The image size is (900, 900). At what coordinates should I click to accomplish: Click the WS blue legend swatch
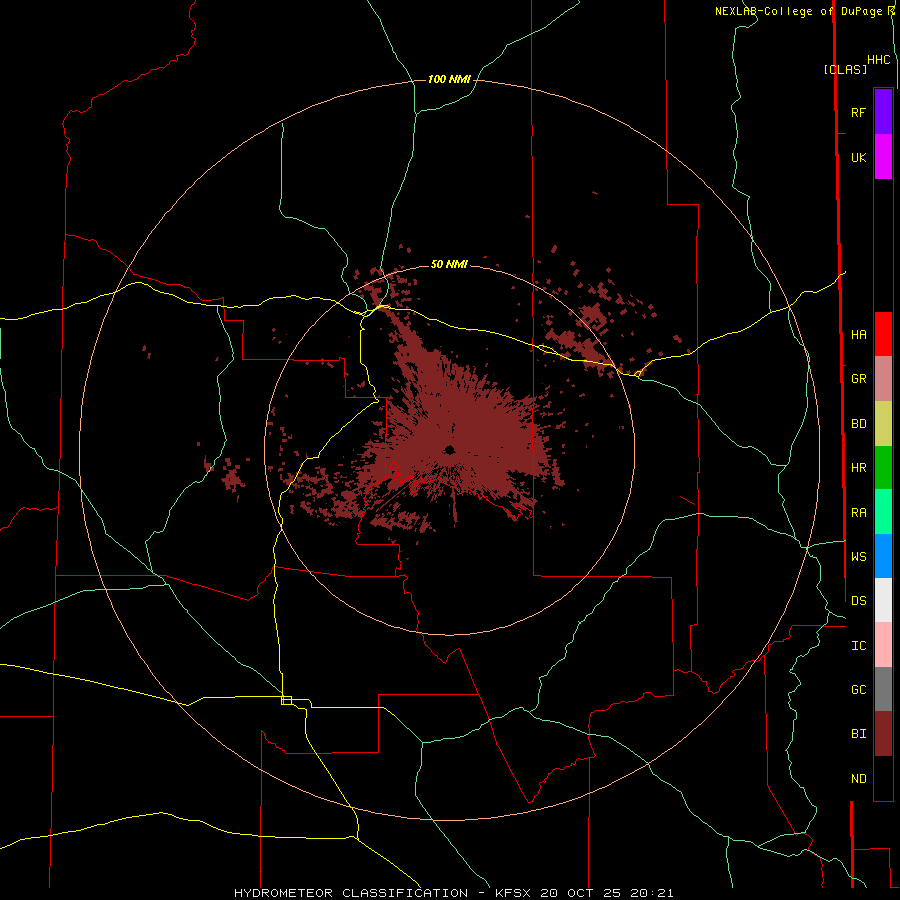coord(883,556)
